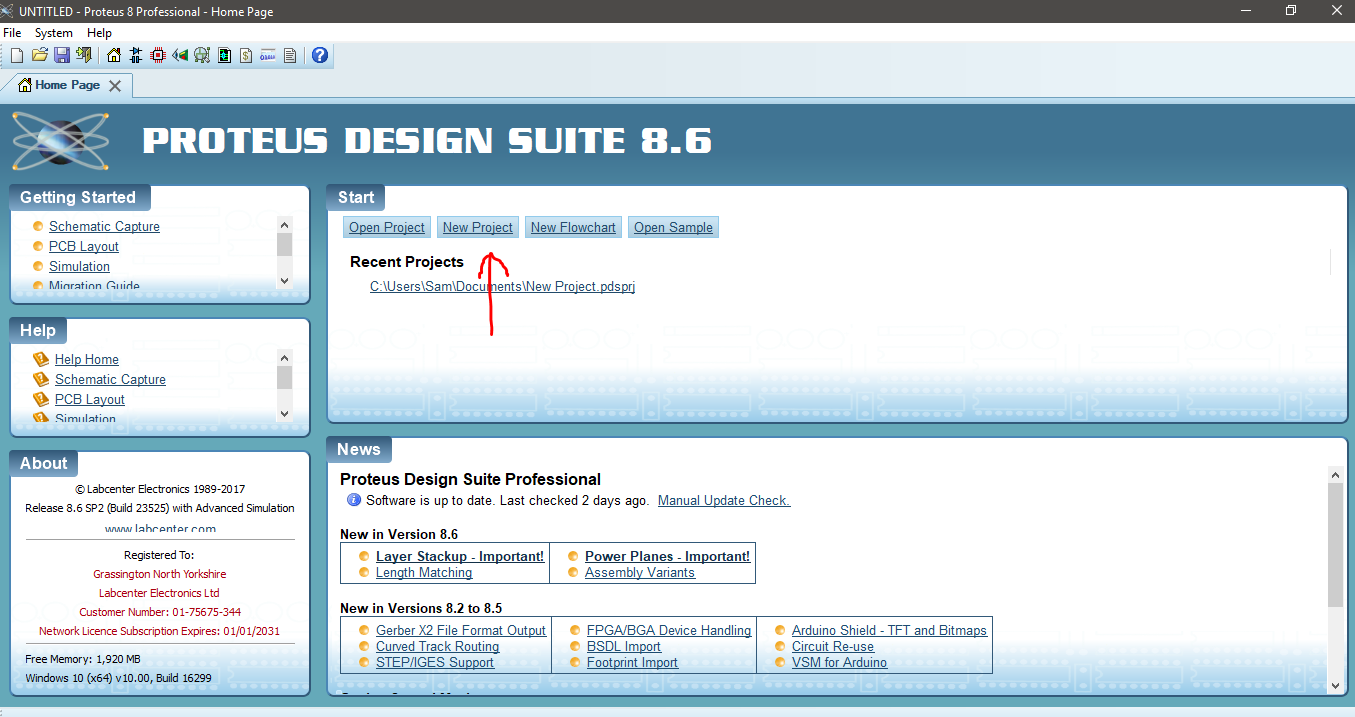Click Getting Started panel scroll-down arrow
1355x717 pixels.
coord(284,281)
